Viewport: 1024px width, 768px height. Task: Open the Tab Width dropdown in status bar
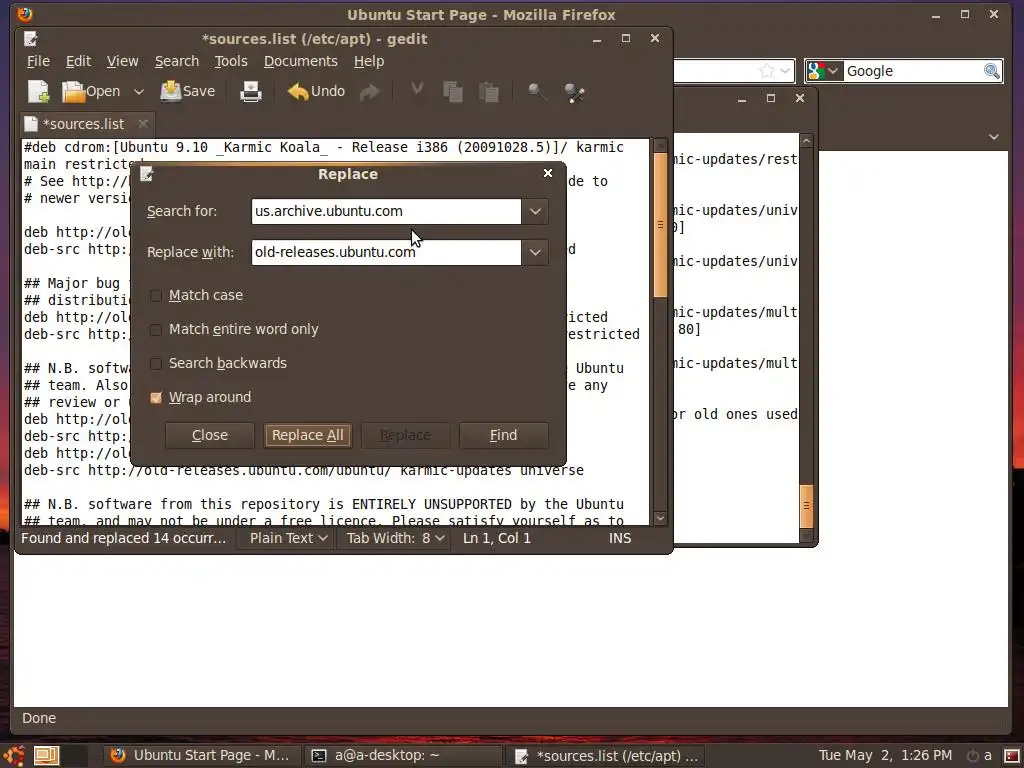394,538
